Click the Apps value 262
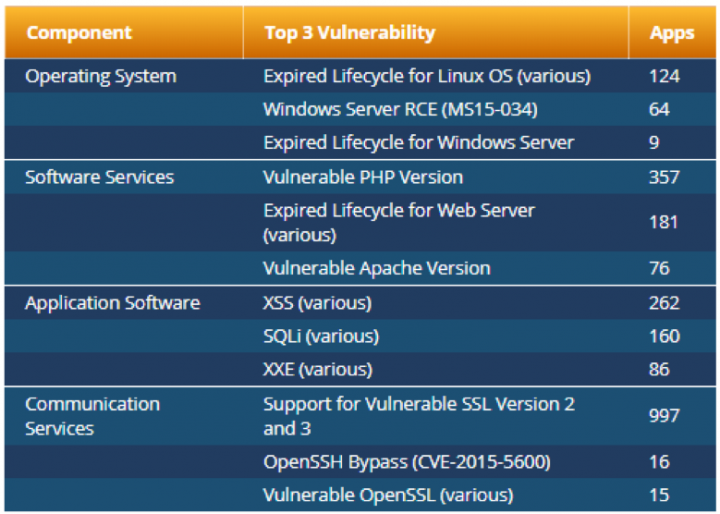Viewport: 720px width, 514px height. click(664, 303)
